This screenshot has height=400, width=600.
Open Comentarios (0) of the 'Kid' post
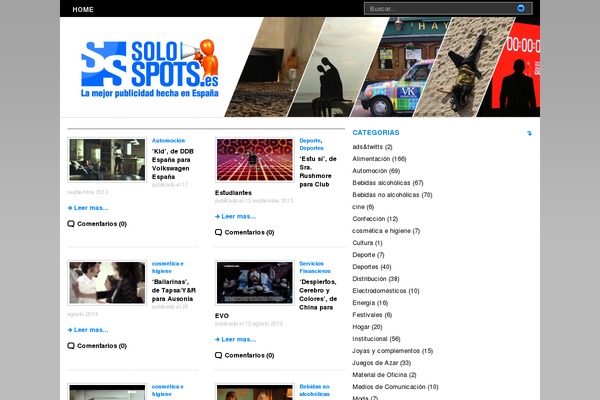tap(102, 224)
